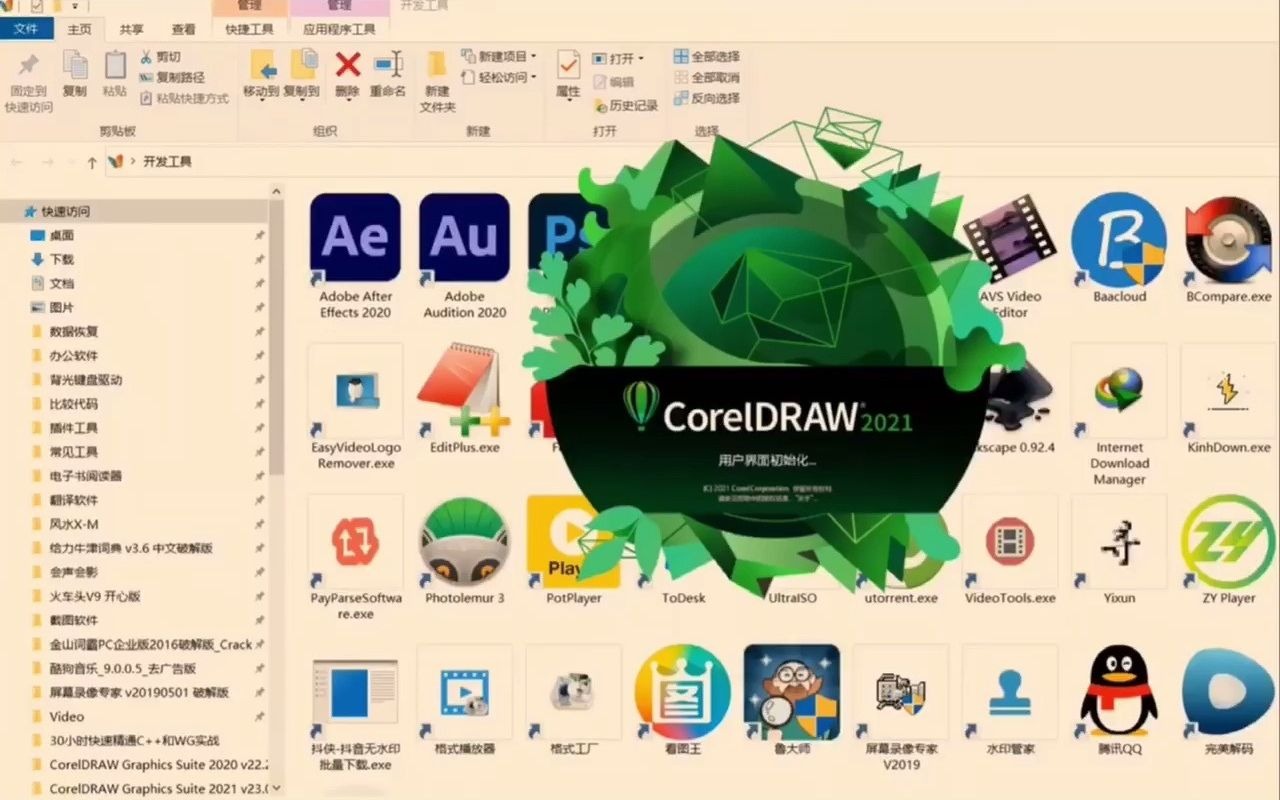Click the 全部选择 button
The image size is (1280, 800).
coord(707,57)
